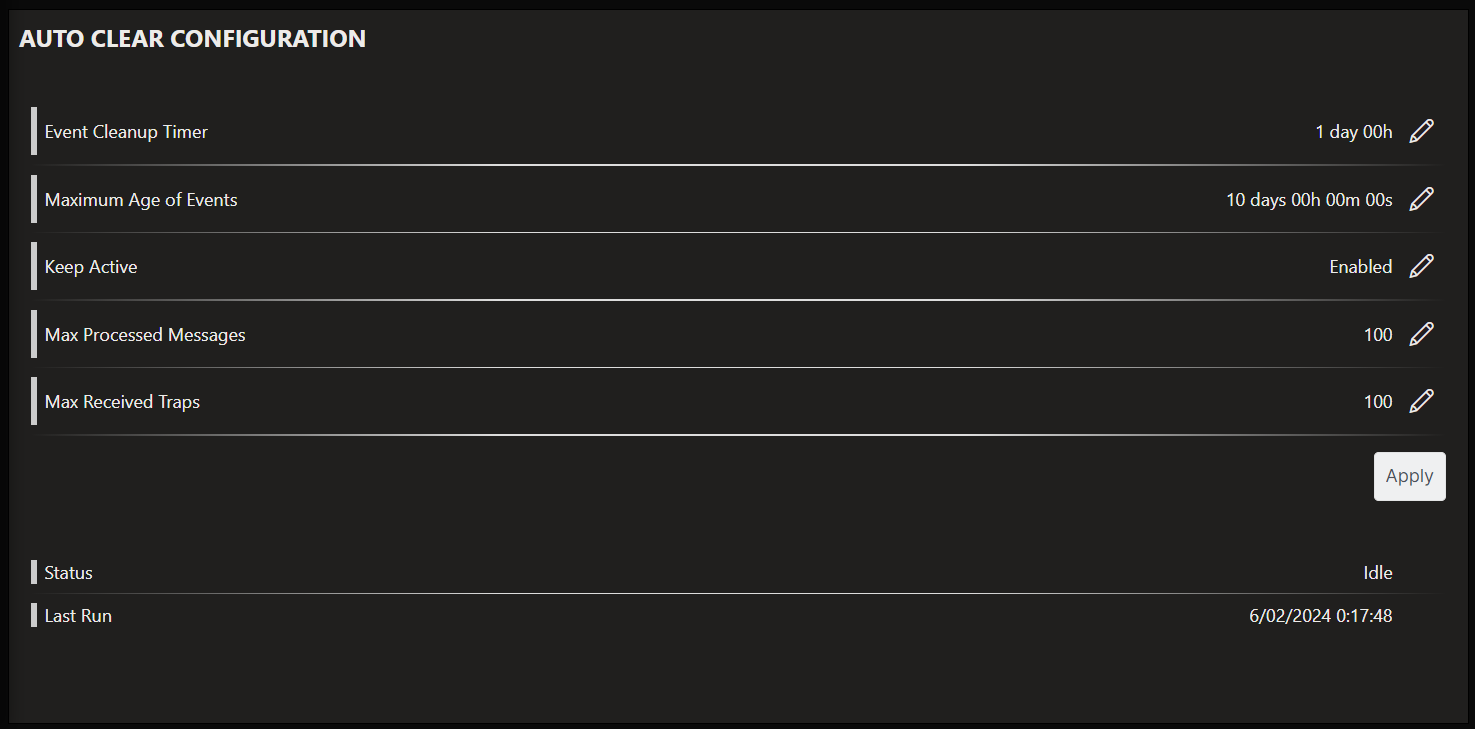Apply the auto clear configuration
The width and height of the screenshot is (1475, 729).
(x=1409, y=476)
